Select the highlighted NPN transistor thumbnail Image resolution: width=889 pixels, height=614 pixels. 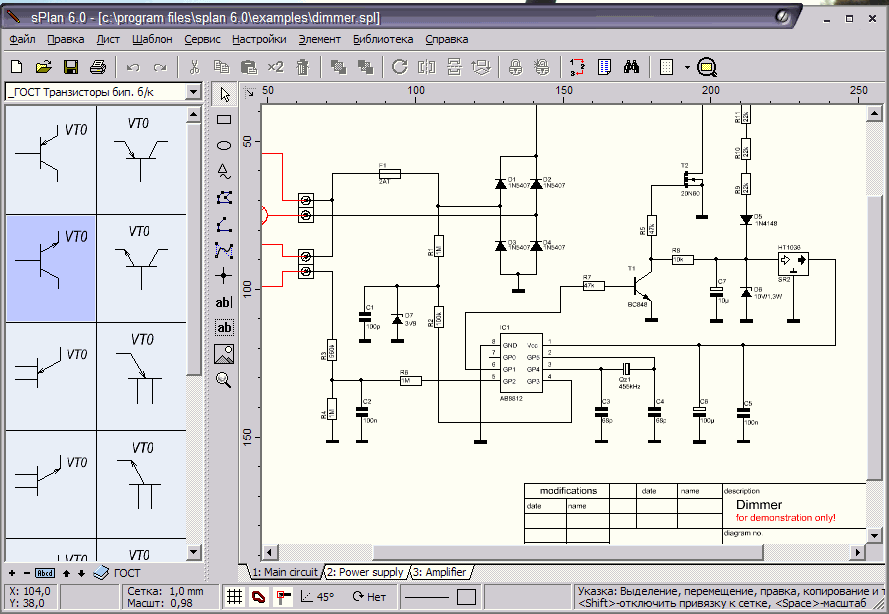coord(51,268)
